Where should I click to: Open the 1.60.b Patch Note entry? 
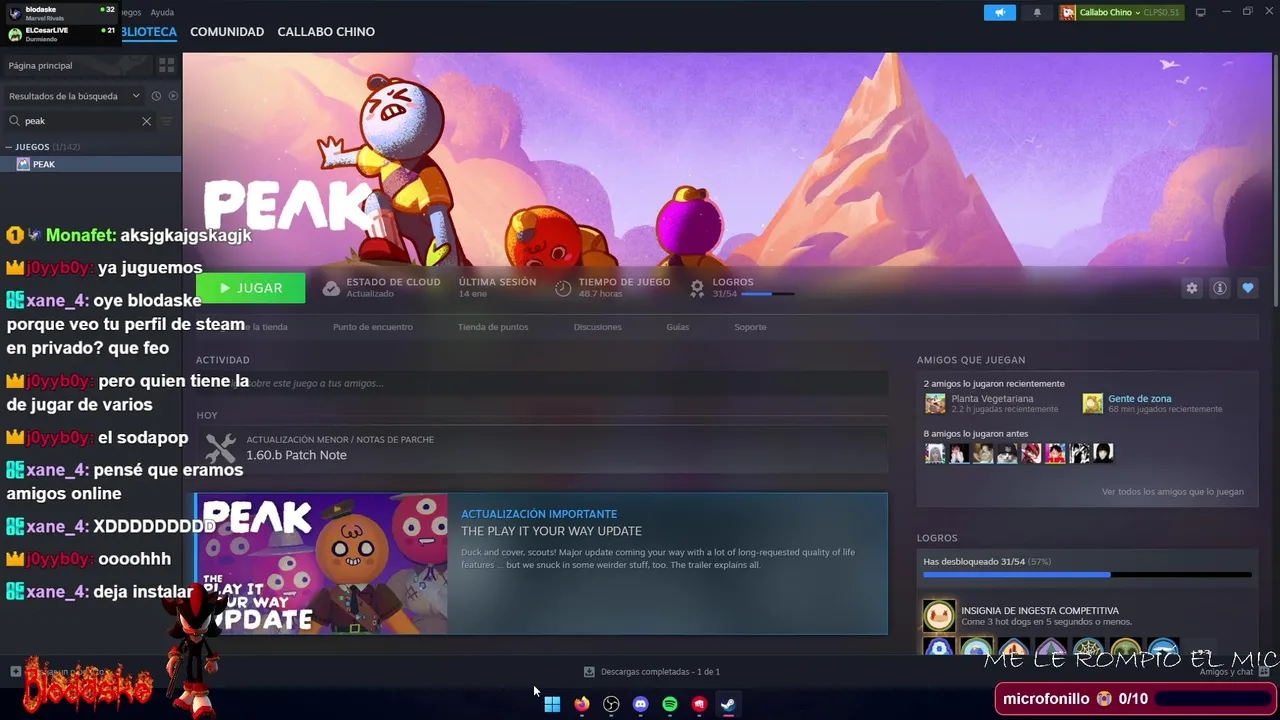point(541,448)
